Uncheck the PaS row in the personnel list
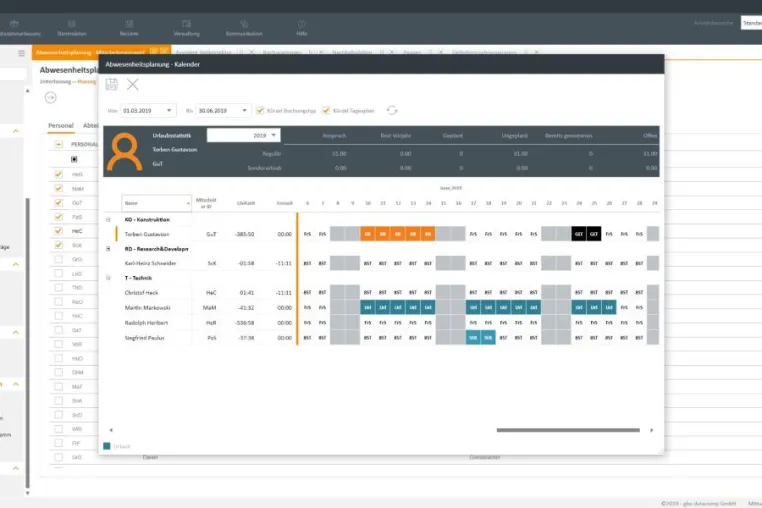 click(59, 216)
